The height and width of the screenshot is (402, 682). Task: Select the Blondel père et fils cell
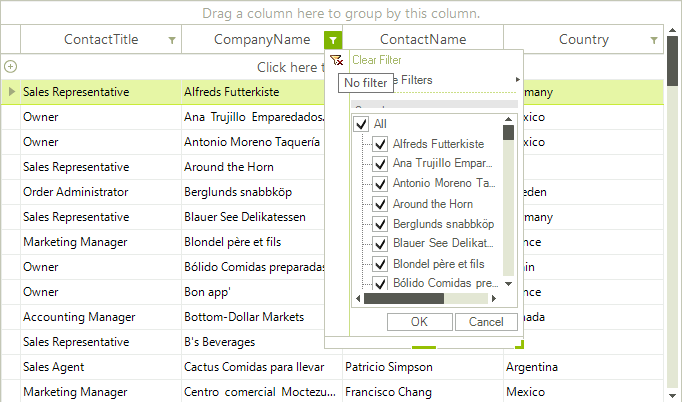253,242
